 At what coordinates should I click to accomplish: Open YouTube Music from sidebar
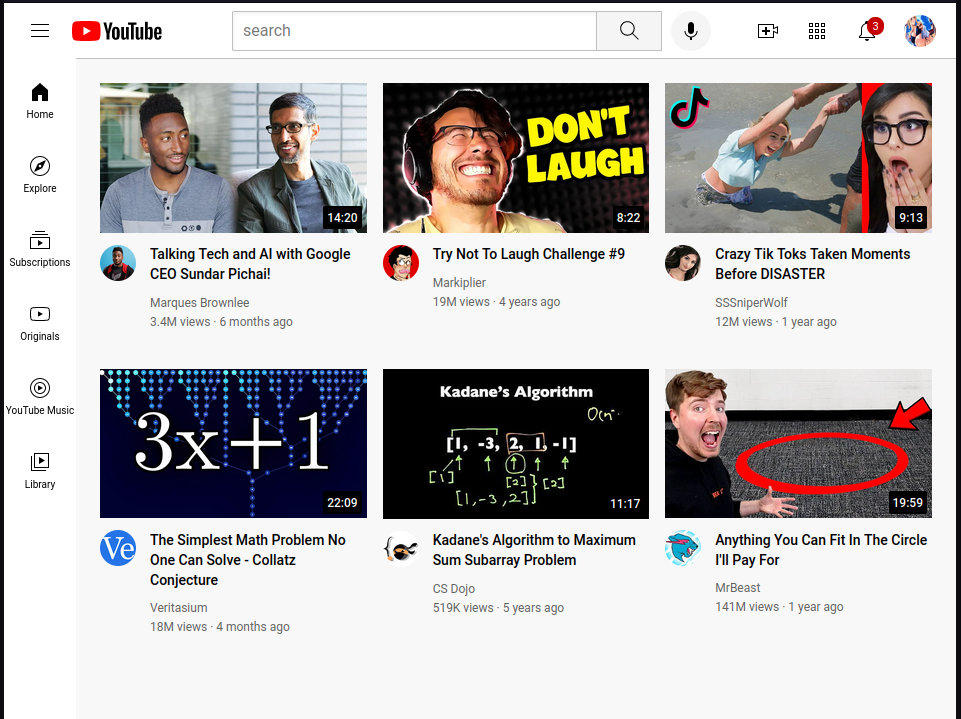(40, 397)
